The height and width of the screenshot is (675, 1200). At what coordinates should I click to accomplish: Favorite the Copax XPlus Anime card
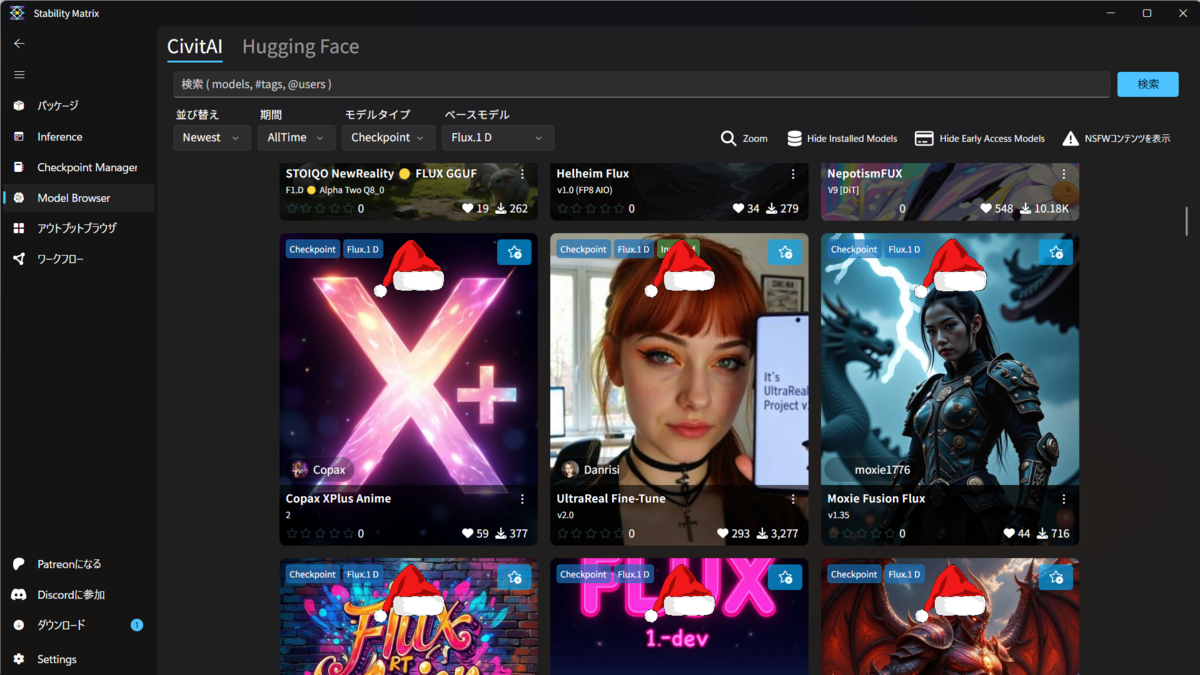(x=514, y=252)
